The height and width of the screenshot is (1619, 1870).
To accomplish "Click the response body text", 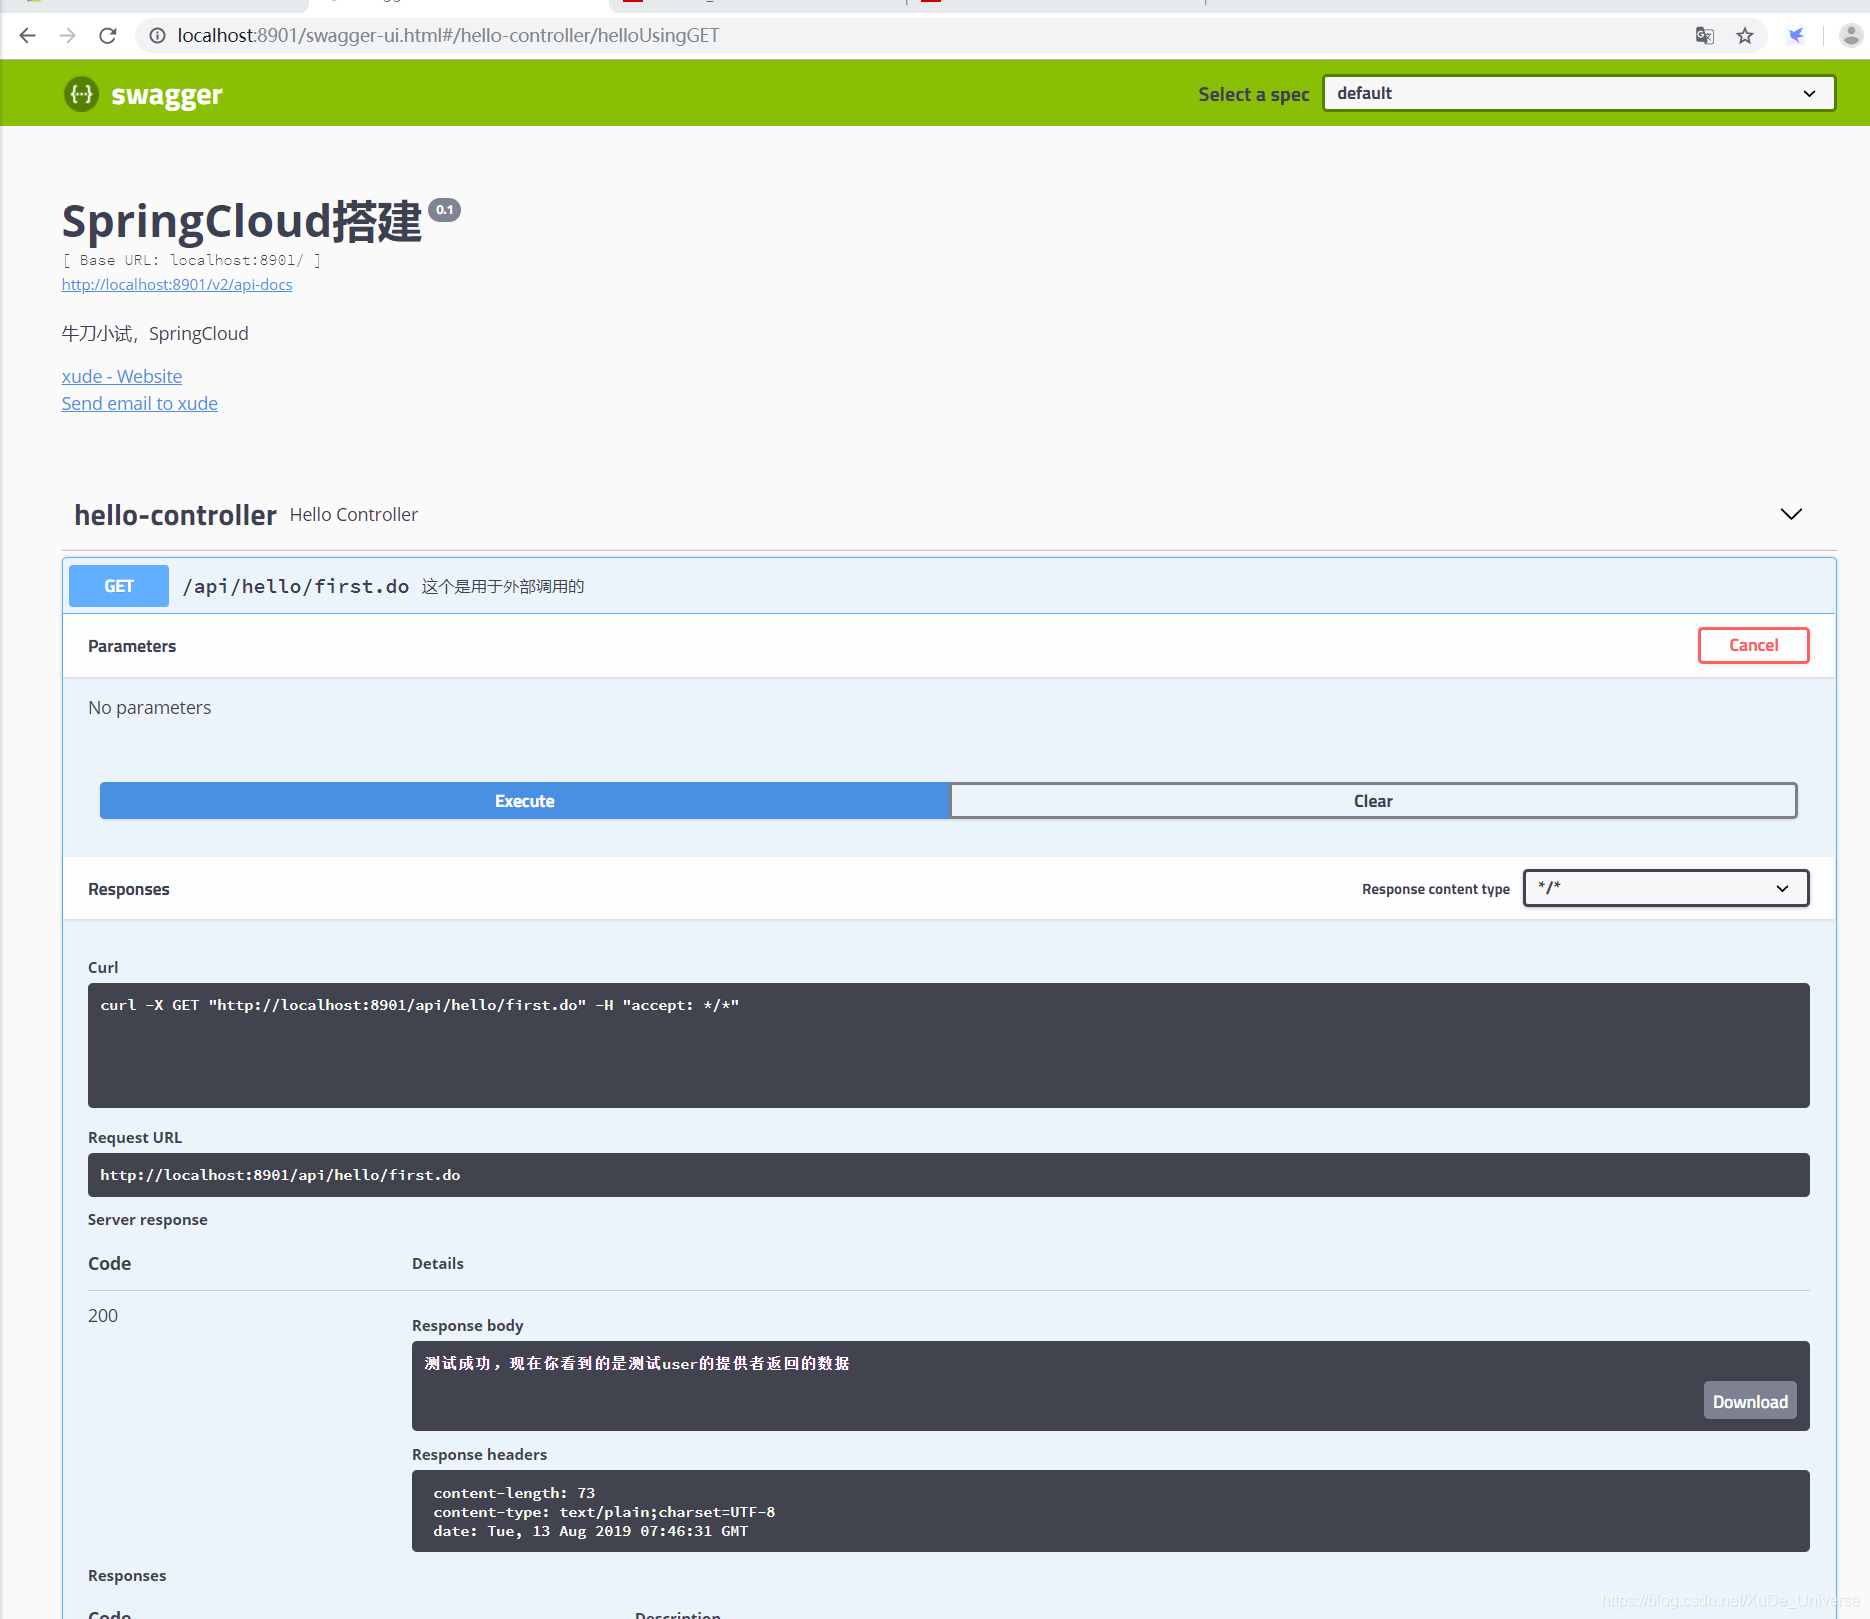I will (637, 1363).
